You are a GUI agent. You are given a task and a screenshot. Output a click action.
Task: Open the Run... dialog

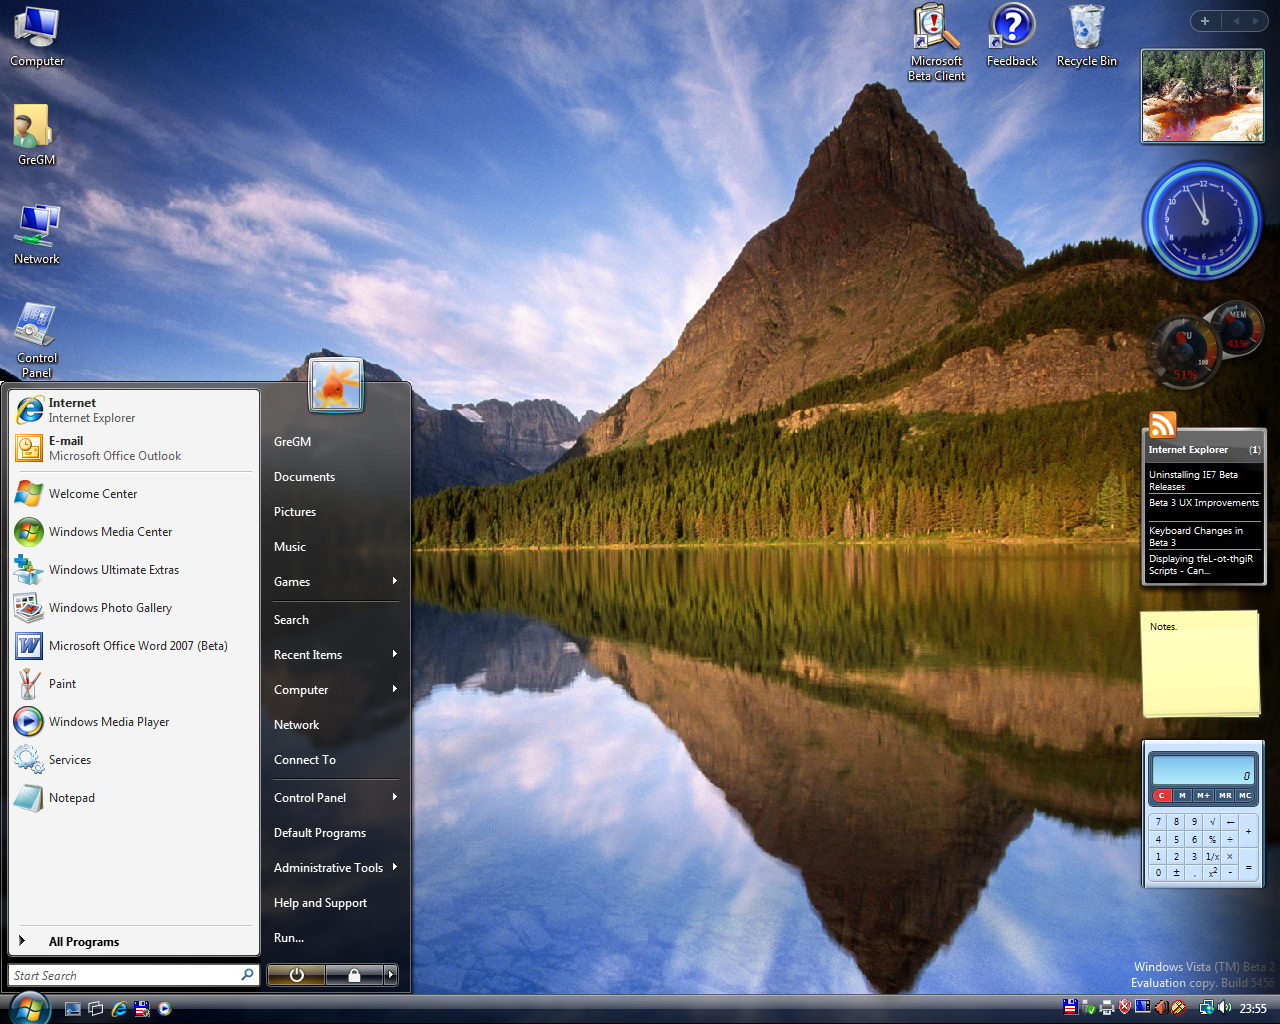point(289,938)
